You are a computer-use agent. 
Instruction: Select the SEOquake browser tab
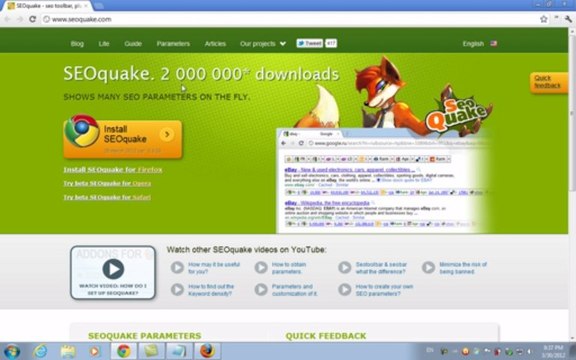click(x=48, y=6)
